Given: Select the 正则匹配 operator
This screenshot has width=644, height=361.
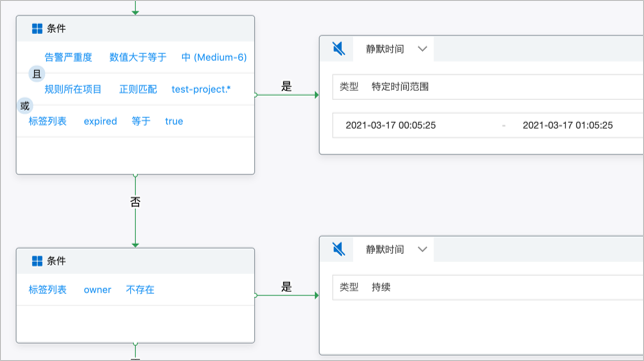Looking at the screenshot, I should tap(138, 89).
